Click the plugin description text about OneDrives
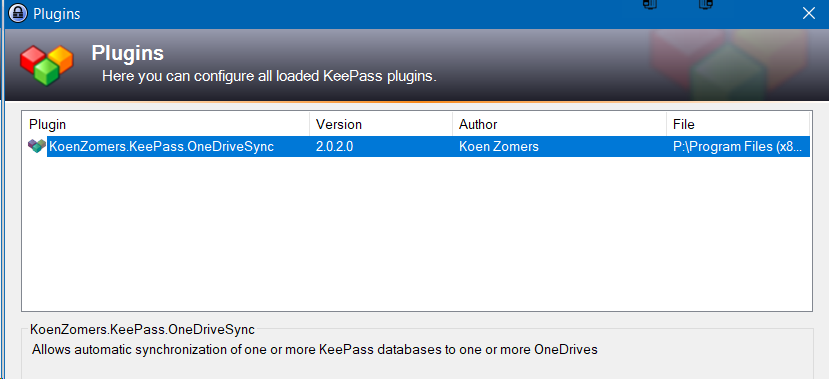Viewport: 829px width, 379px height. coord(315,349)
